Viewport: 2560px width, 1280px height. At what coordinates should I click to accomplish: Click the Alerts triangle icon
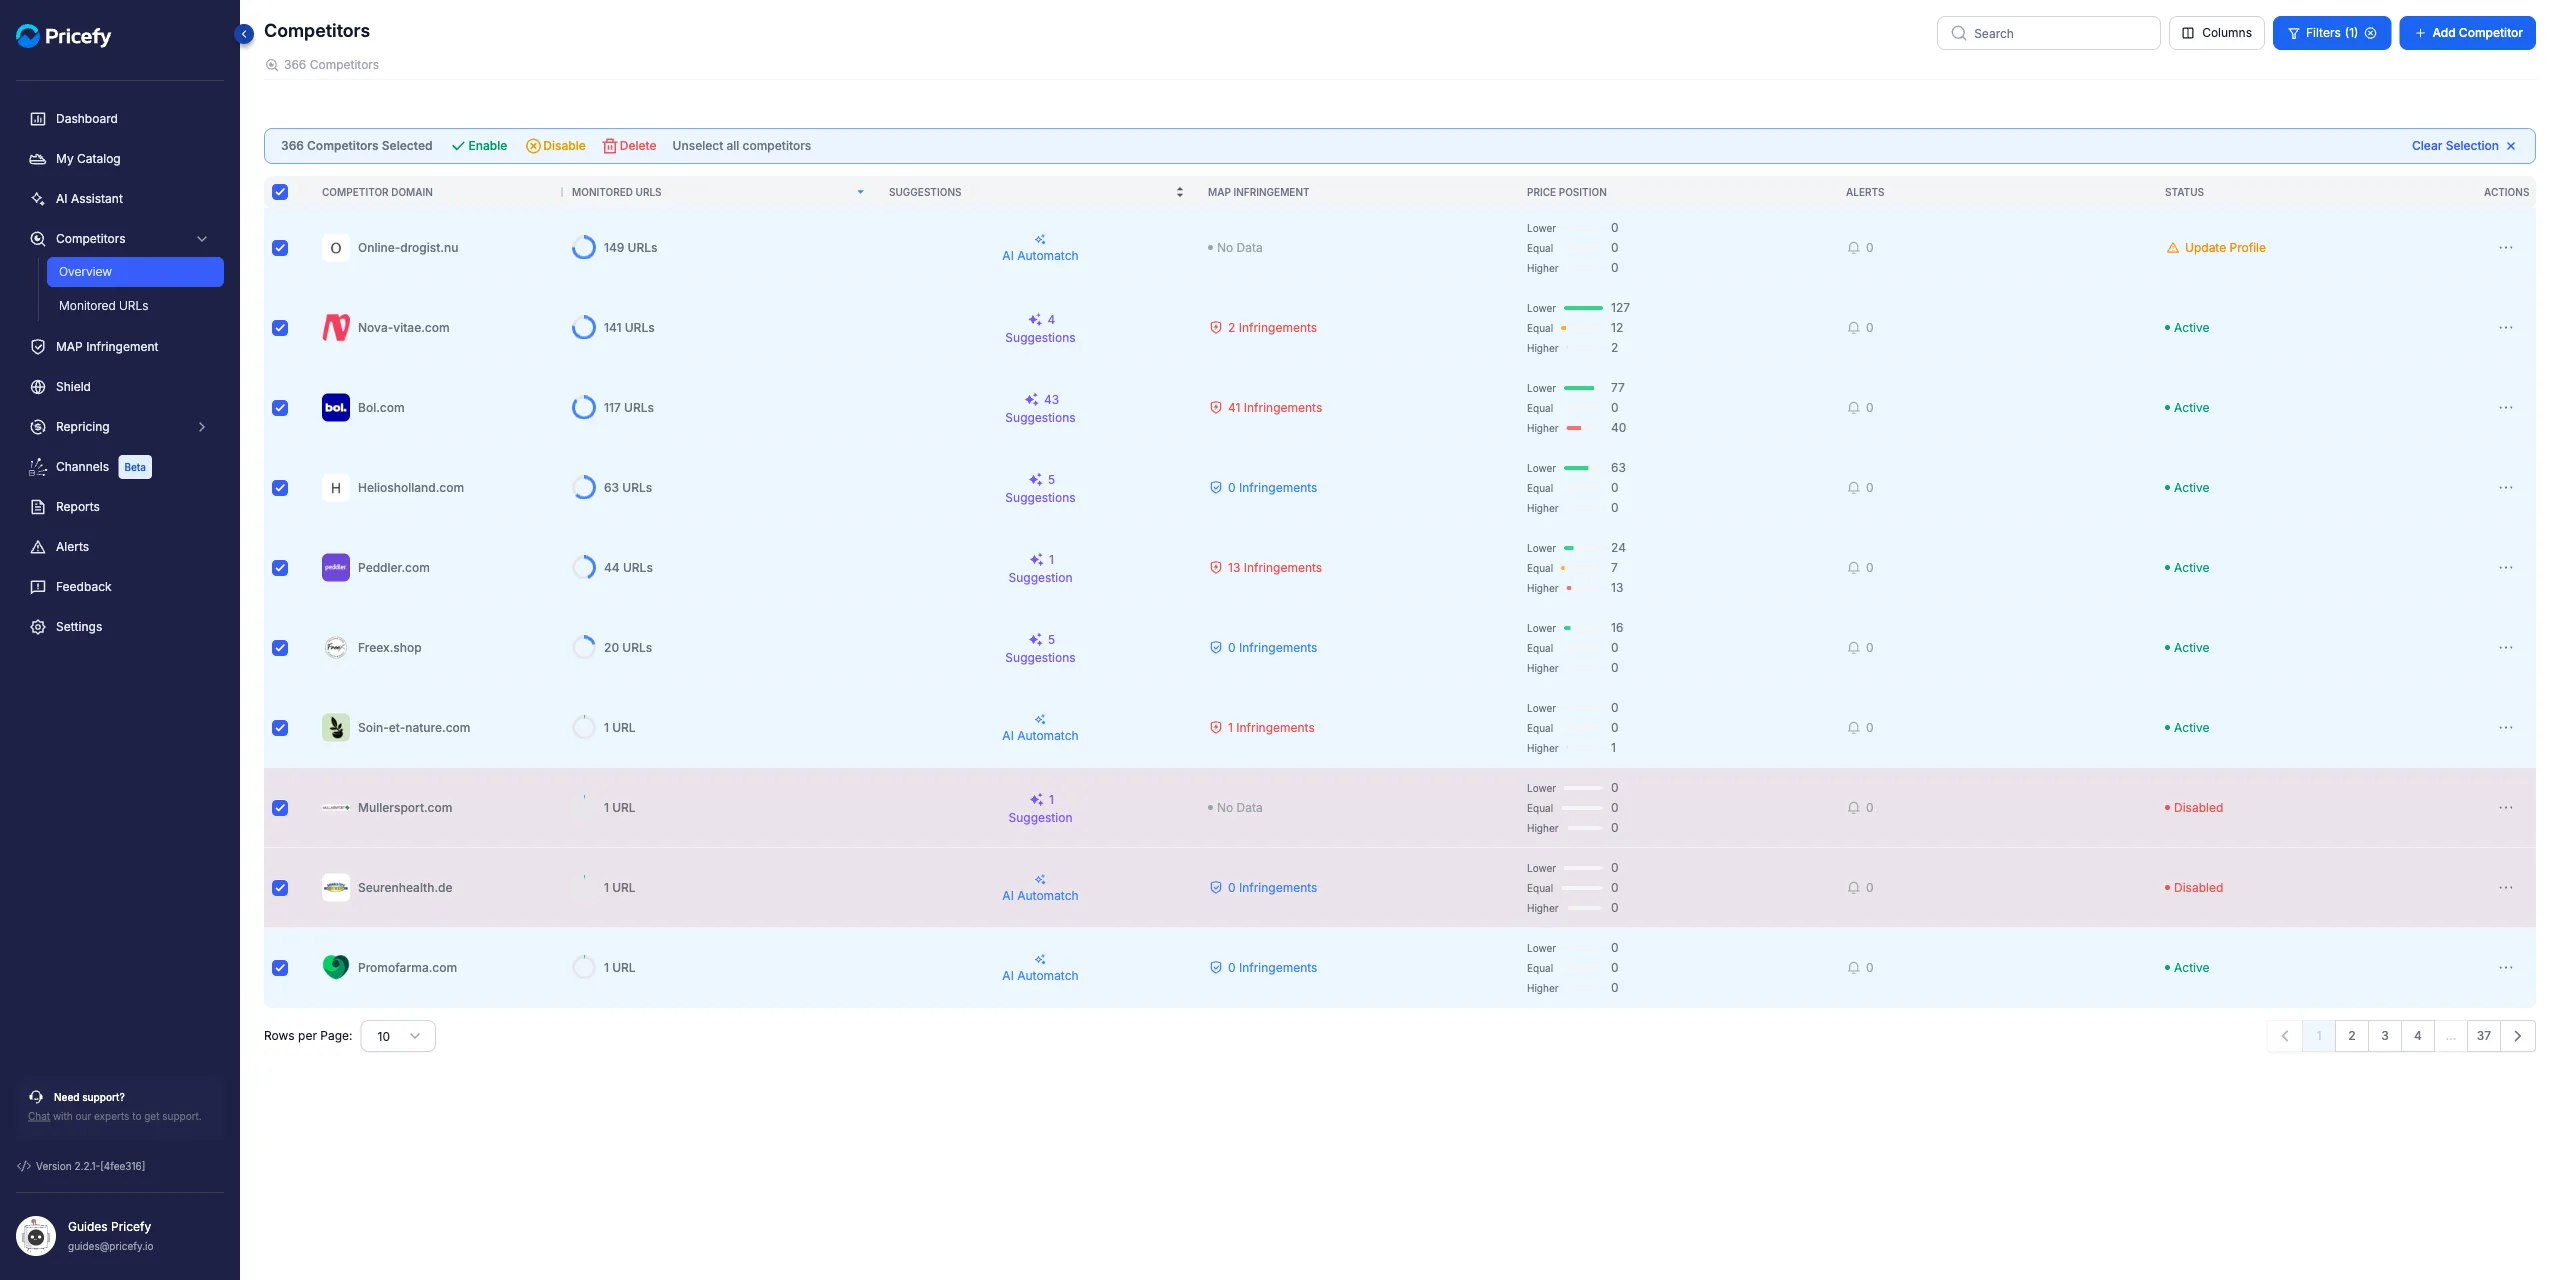coord(38,547)
